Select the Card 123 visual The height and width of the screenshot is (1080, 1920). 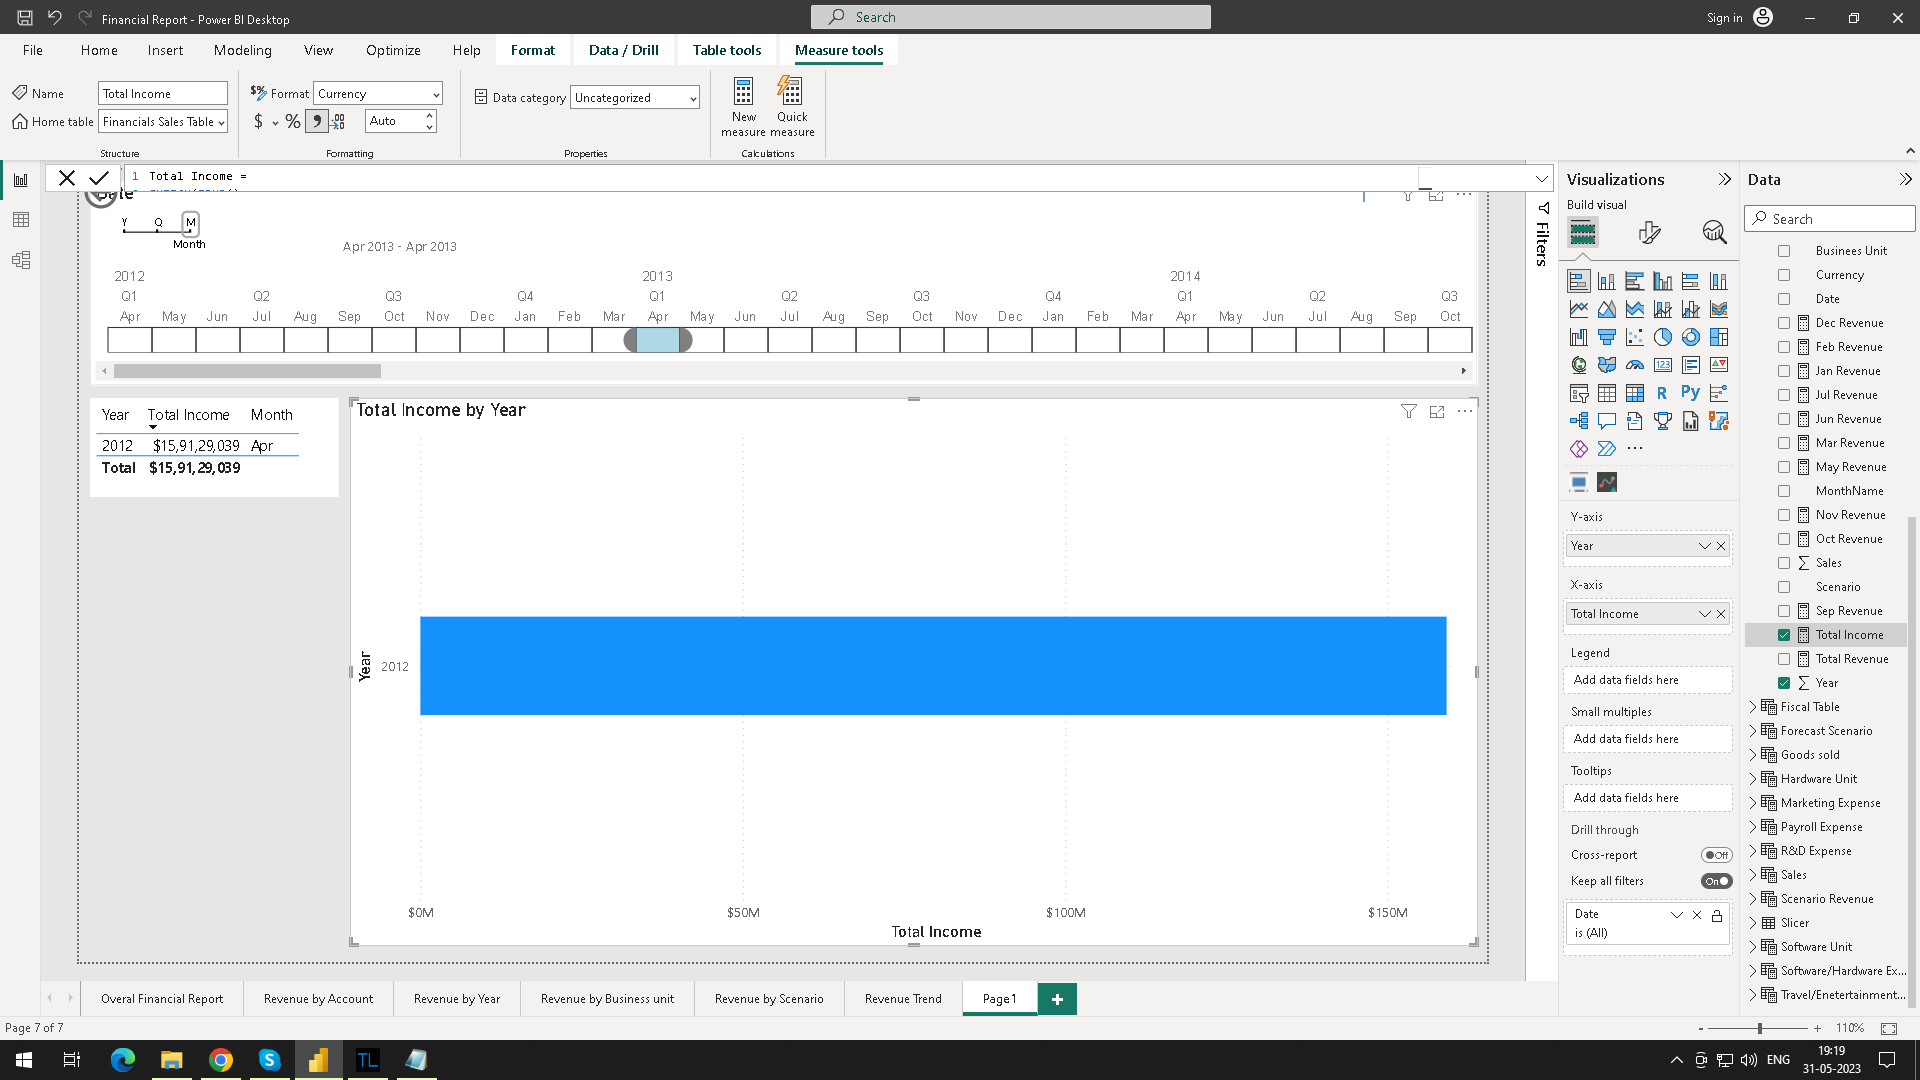pos(1662,365)
